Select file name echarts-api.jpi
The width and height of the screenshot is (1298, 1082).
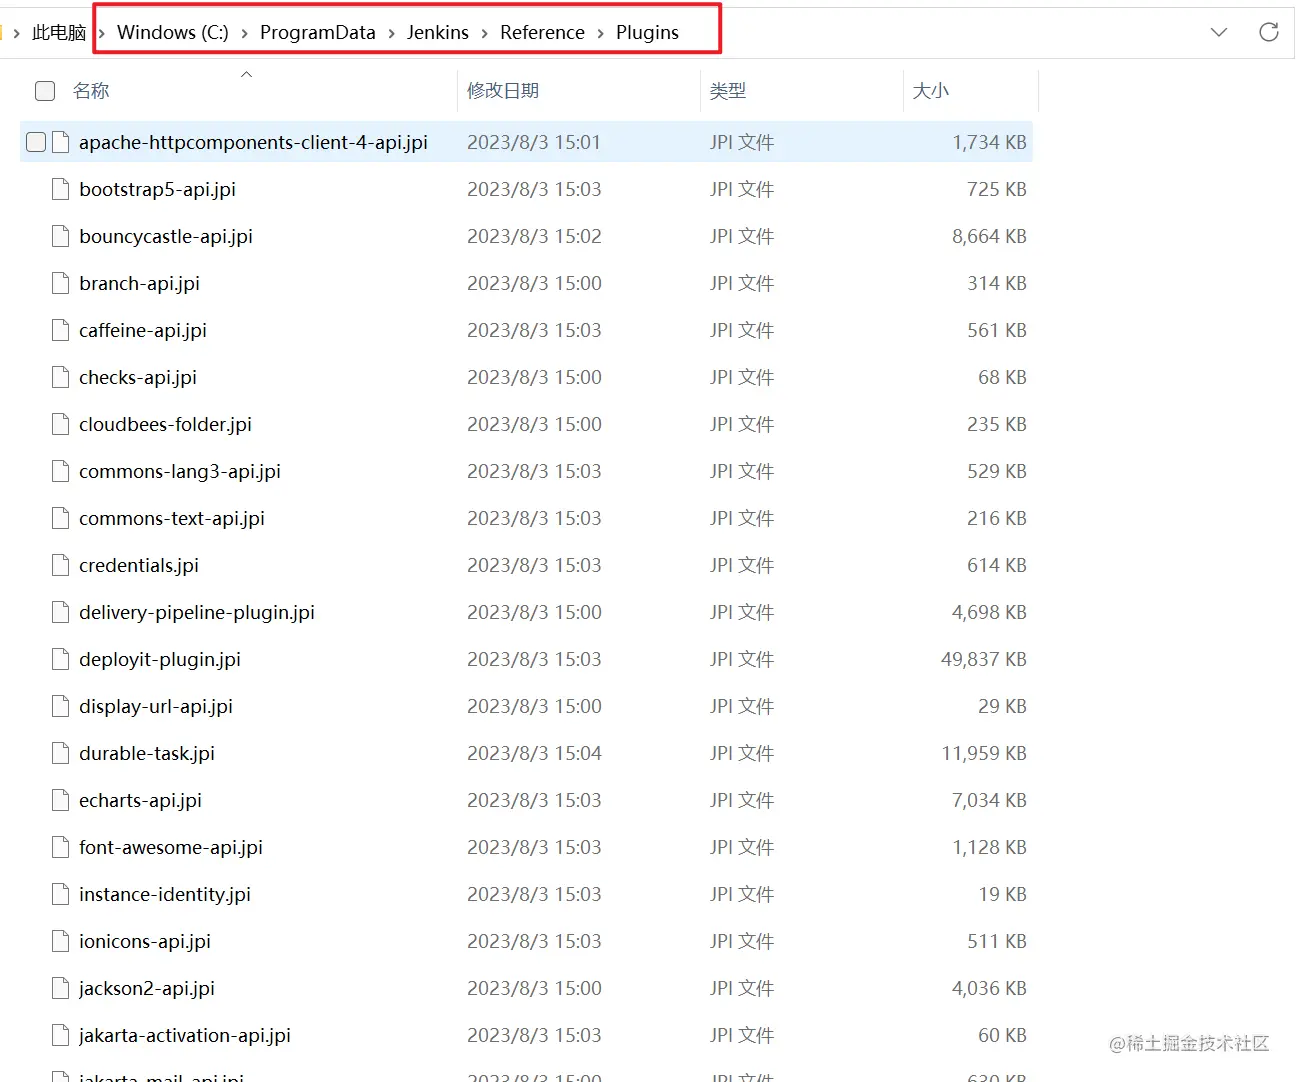tap(141, 800)
